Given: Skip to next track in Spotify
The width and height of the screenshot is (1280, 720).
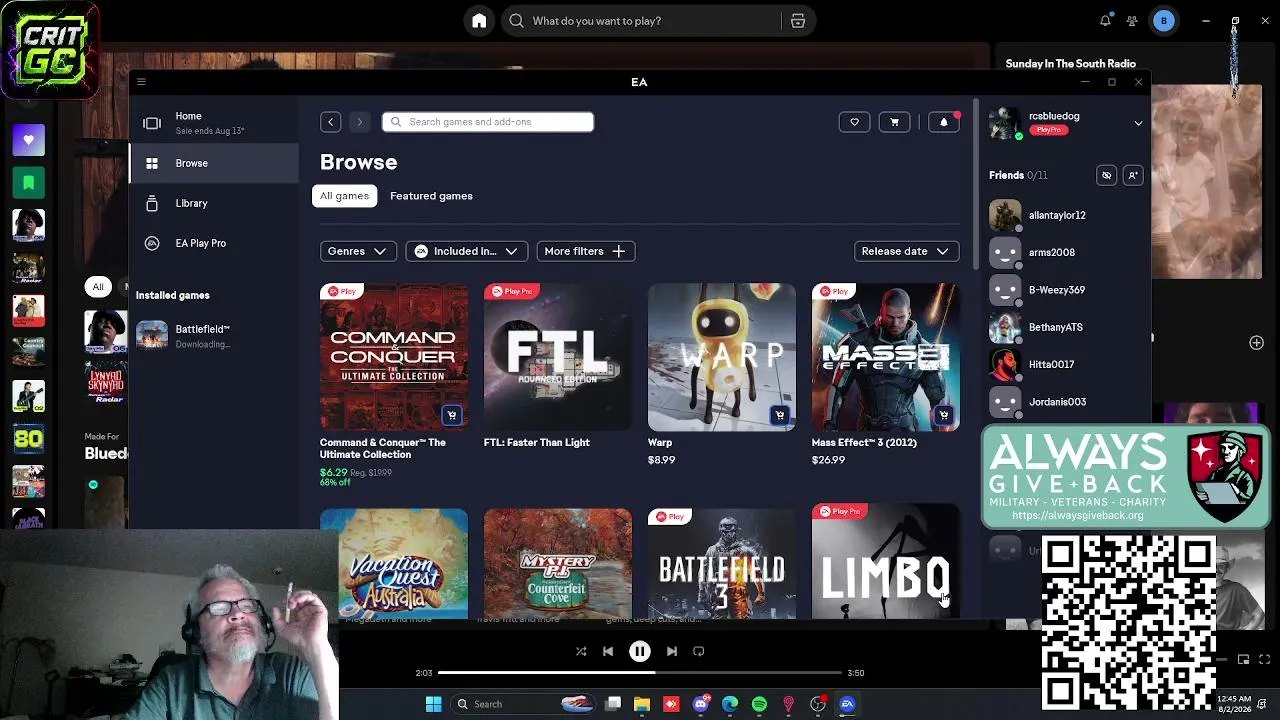Looking at the screenshot, I should [672, 652].
